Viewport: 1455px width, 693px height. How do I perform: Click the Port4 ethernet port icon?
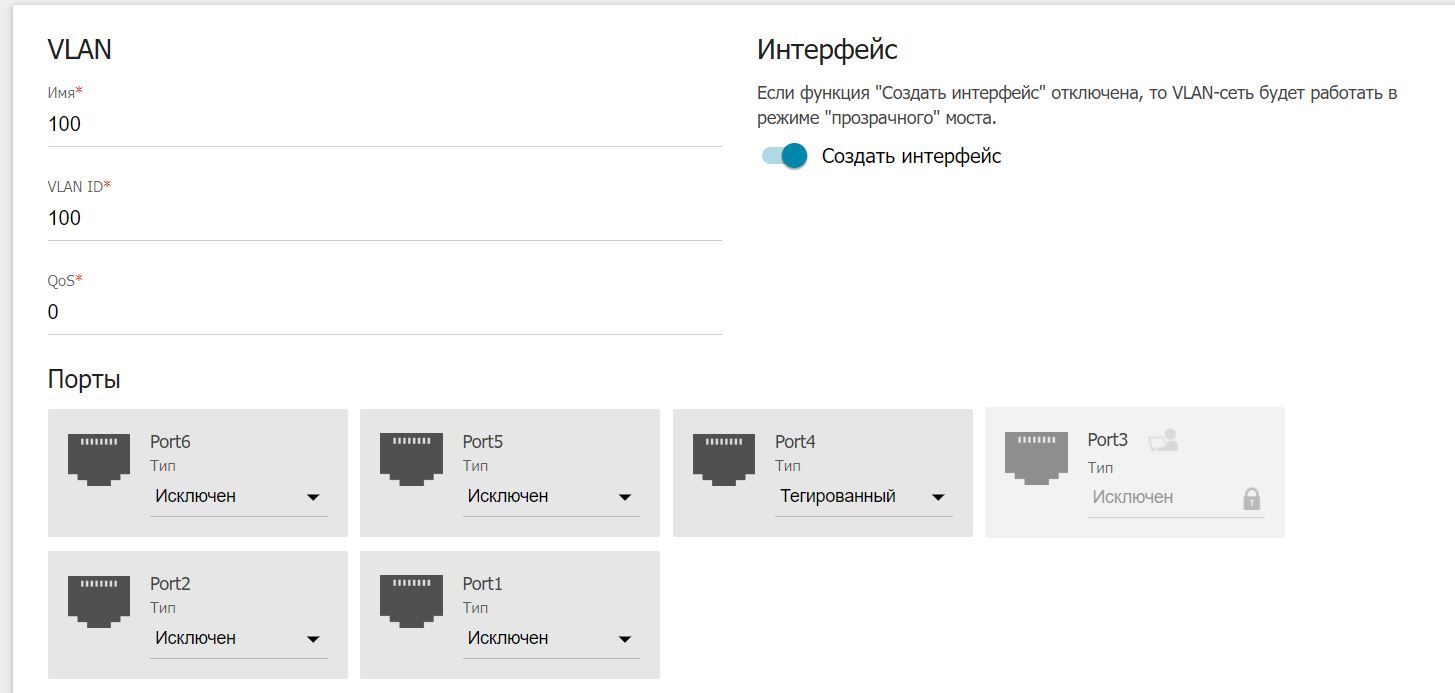coord(724,459)
